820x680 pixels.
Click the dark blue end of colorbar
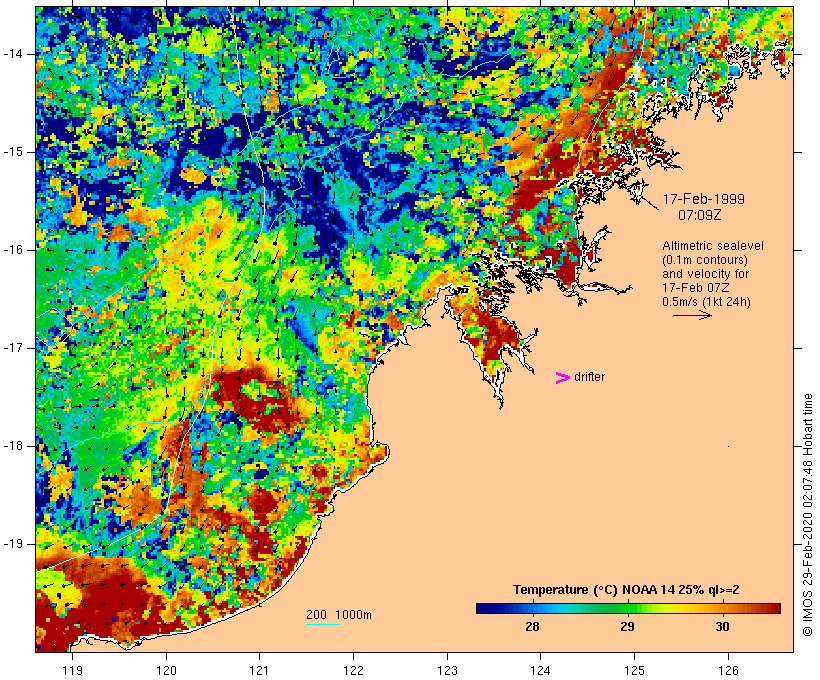[x=484, y=608]
